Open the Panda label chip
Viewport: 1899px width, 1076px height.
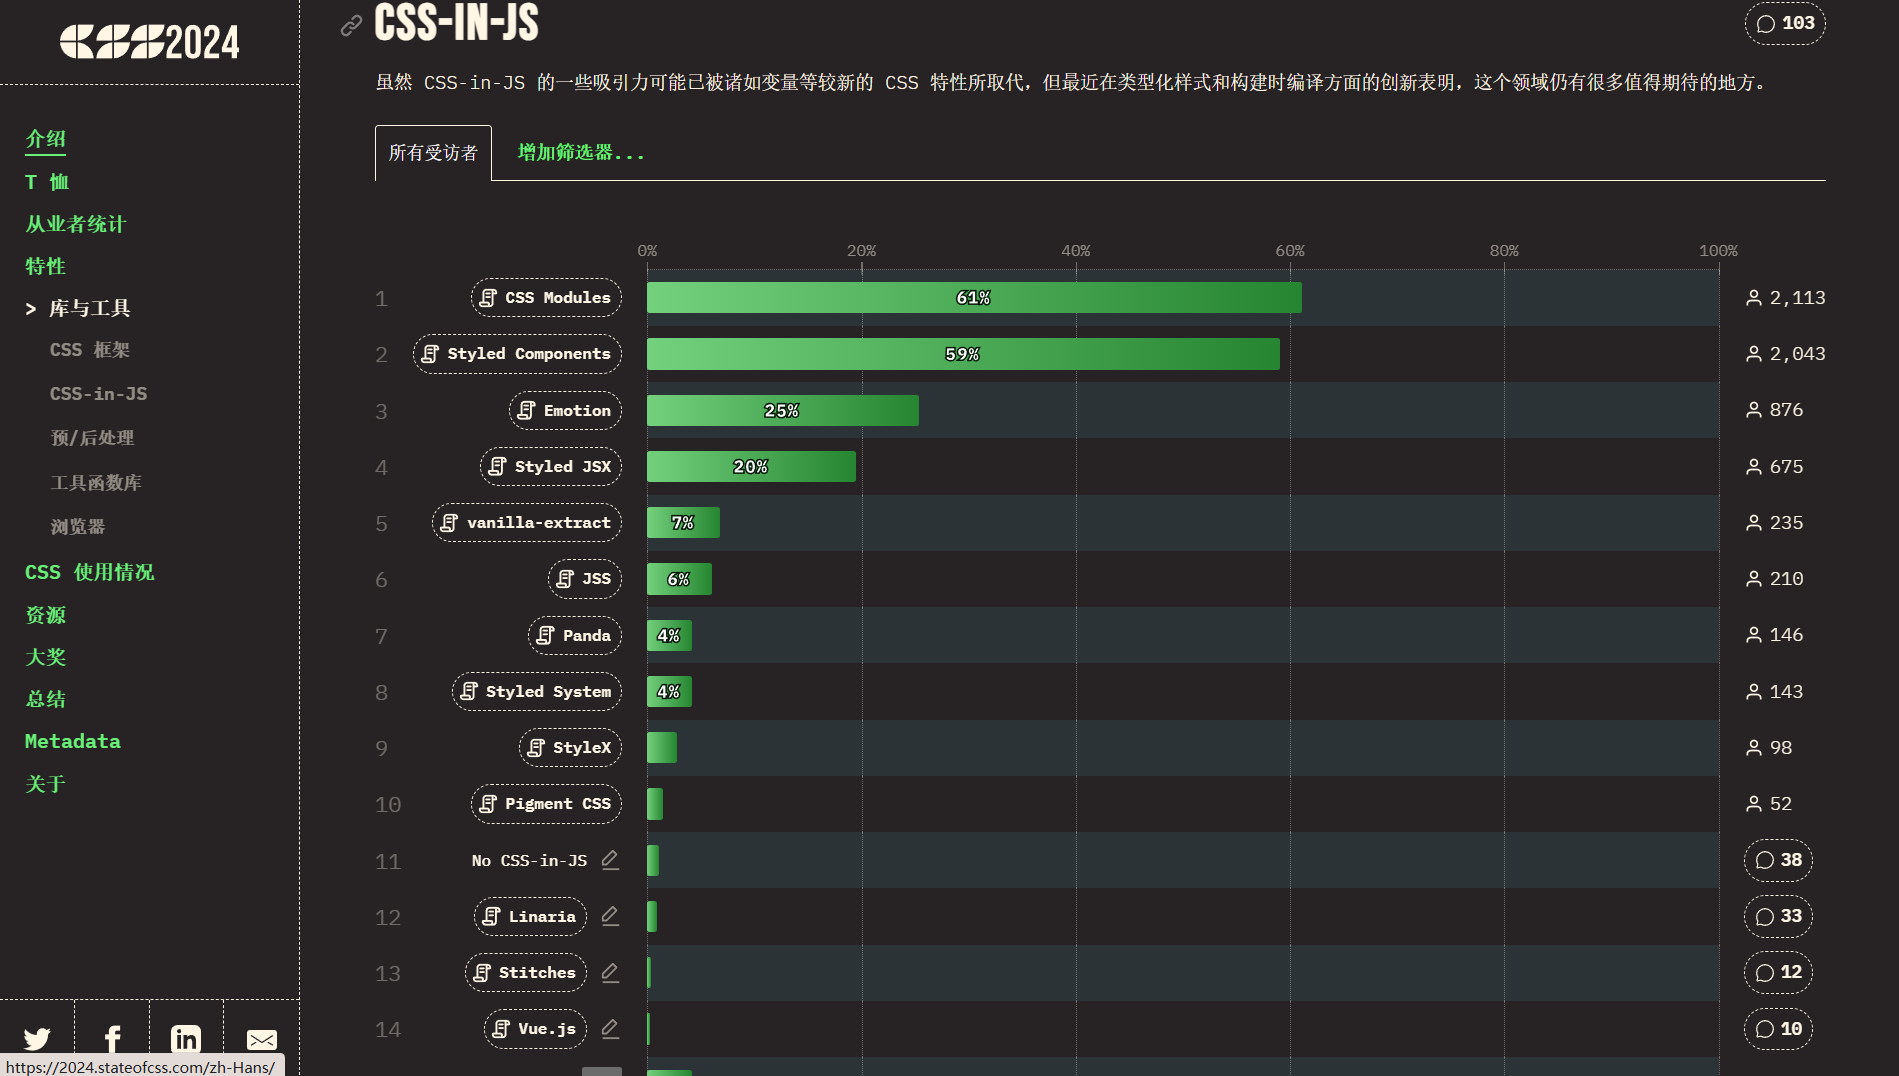pos(575,636)
